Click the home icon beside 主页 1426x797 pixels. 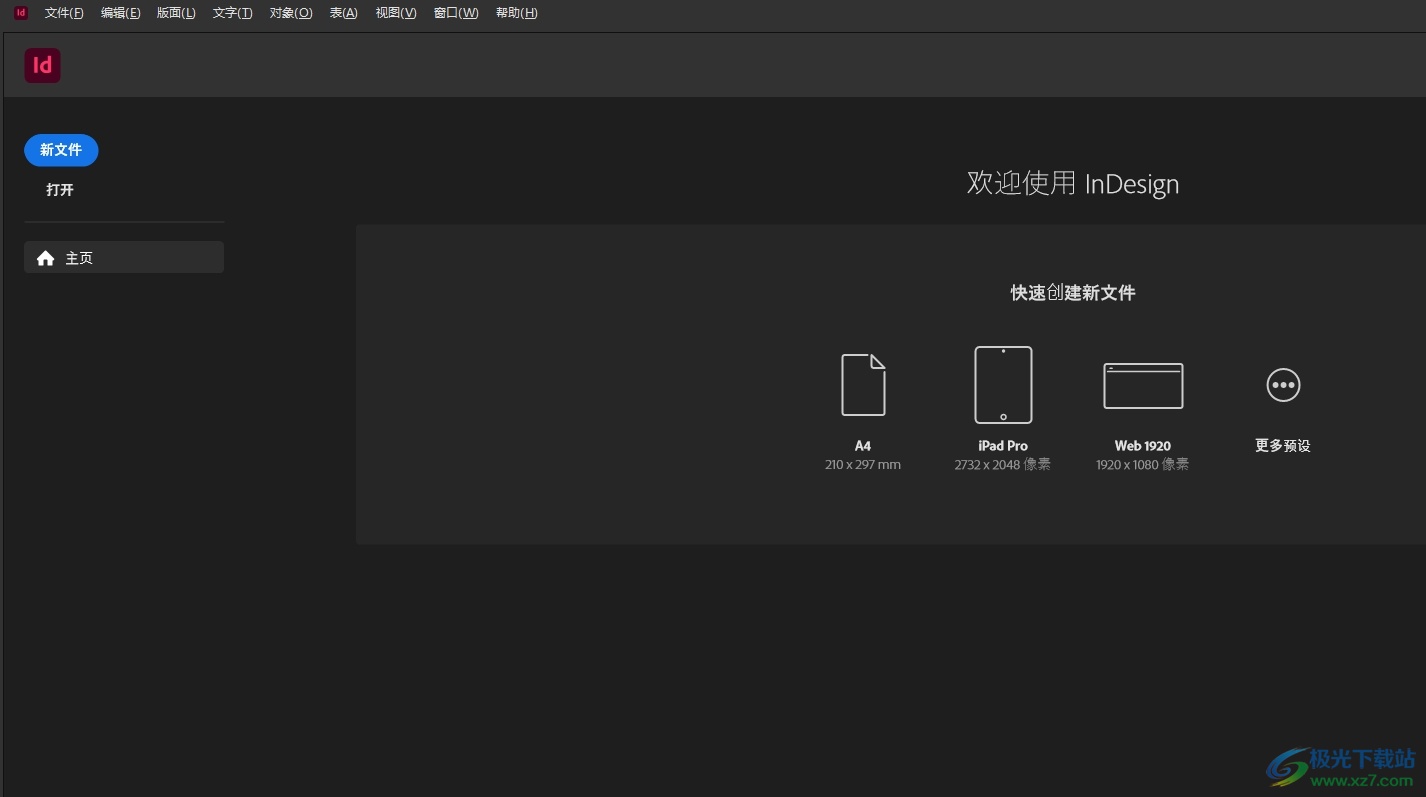coord(45,258)
